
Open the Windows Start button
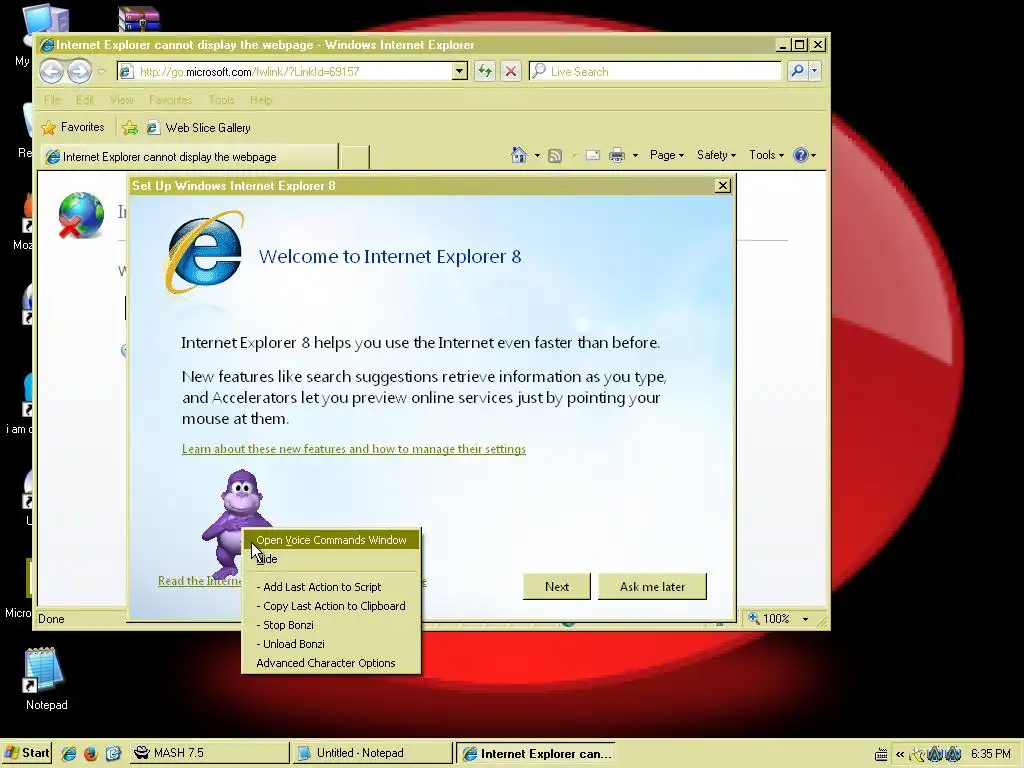pos(26,753)
